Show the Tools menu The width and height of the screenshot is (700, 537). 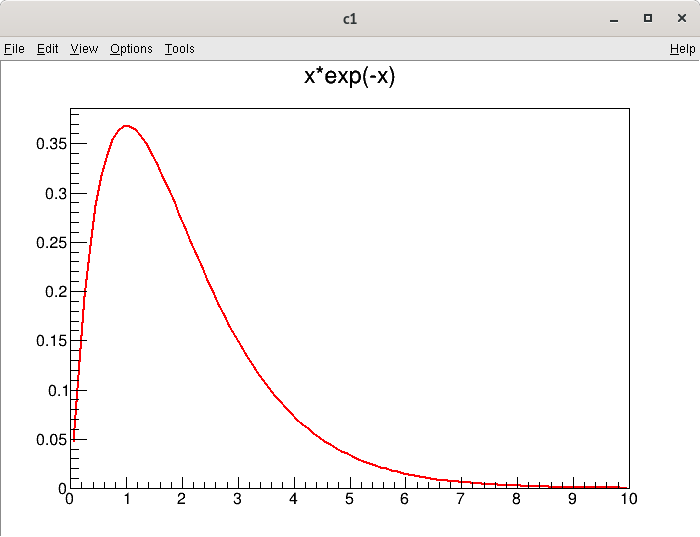(180, 49)
